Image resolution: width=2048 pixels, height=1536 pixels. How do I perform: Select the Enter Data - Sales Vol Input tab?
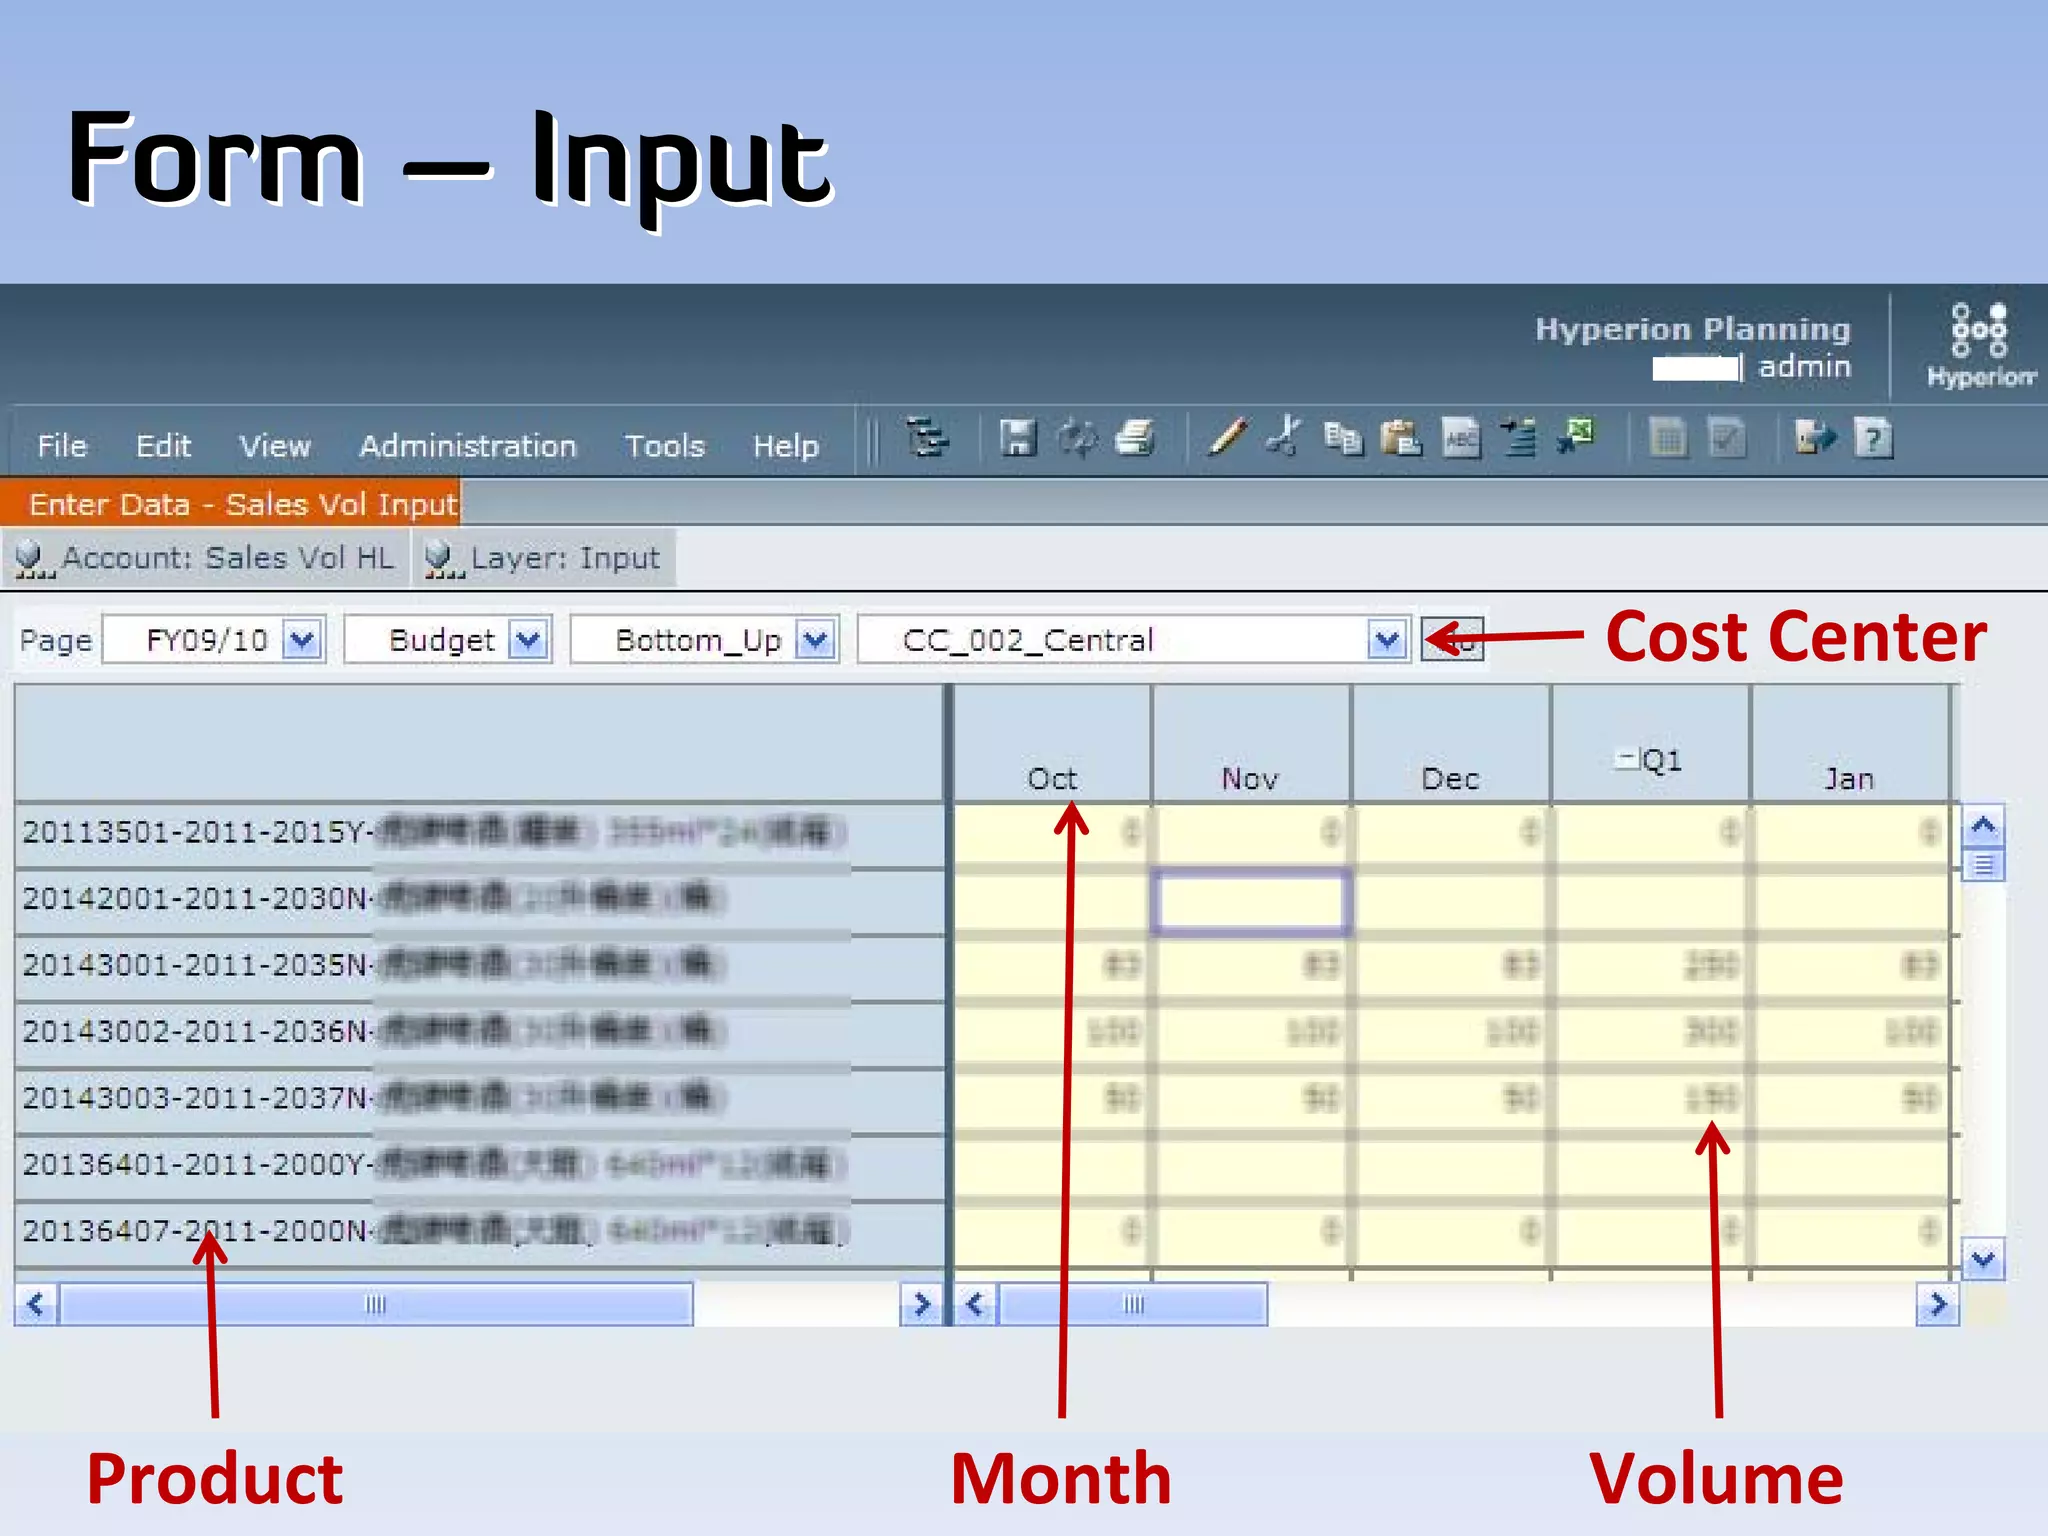pyautogui.click(x=231, y=503)
